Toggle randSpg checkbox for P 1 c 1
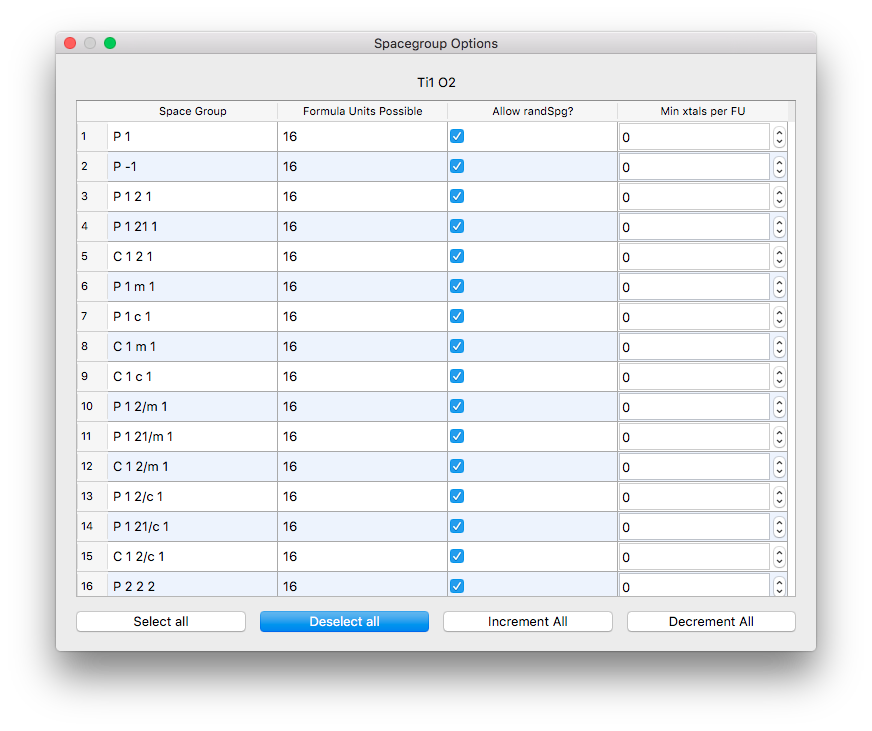Viewport: 872px width, 731px height. (x=457, y=317)
